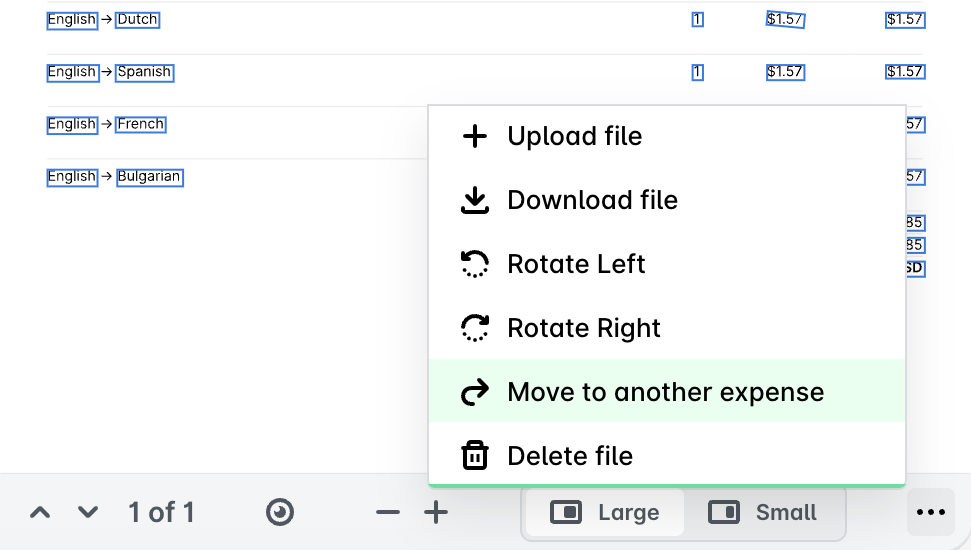The height and width of the screenshot is (550, 971).
Task: Select the highlighted word 'Bulgarian'
Action: (x=149, y=177)
